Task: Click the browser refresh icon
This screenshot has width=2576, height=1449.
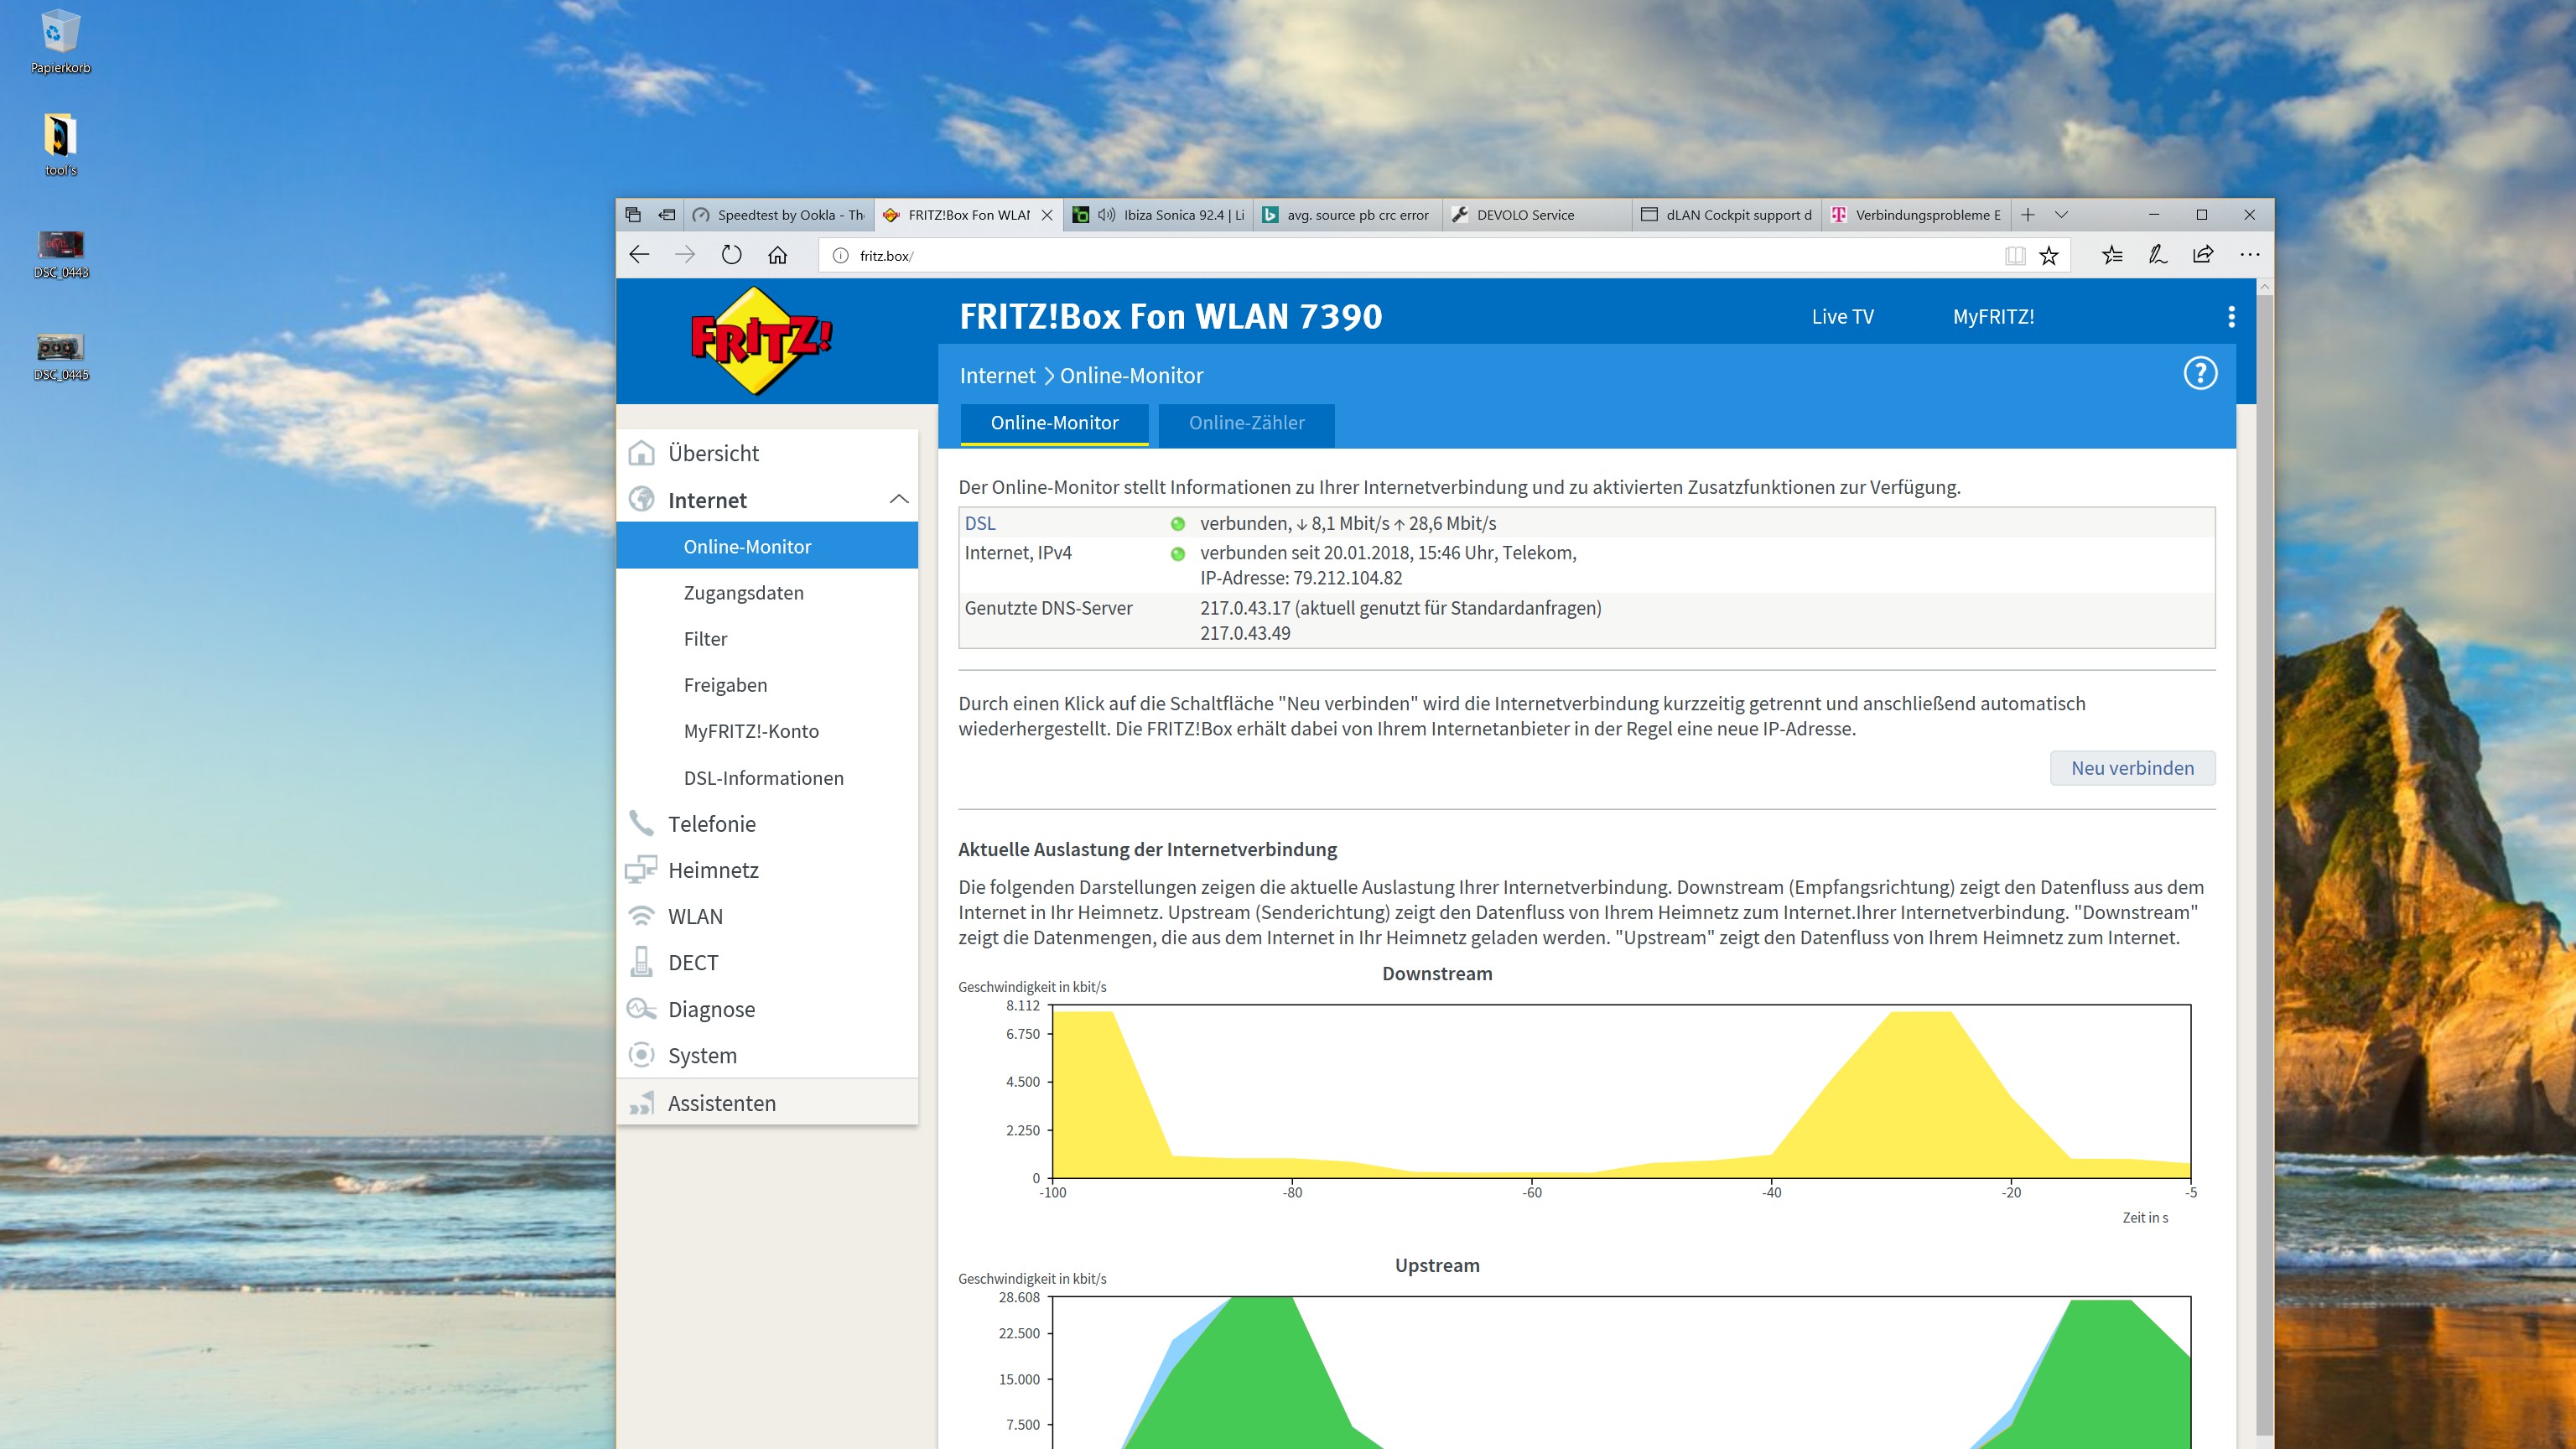Action: tap(732, 255)
